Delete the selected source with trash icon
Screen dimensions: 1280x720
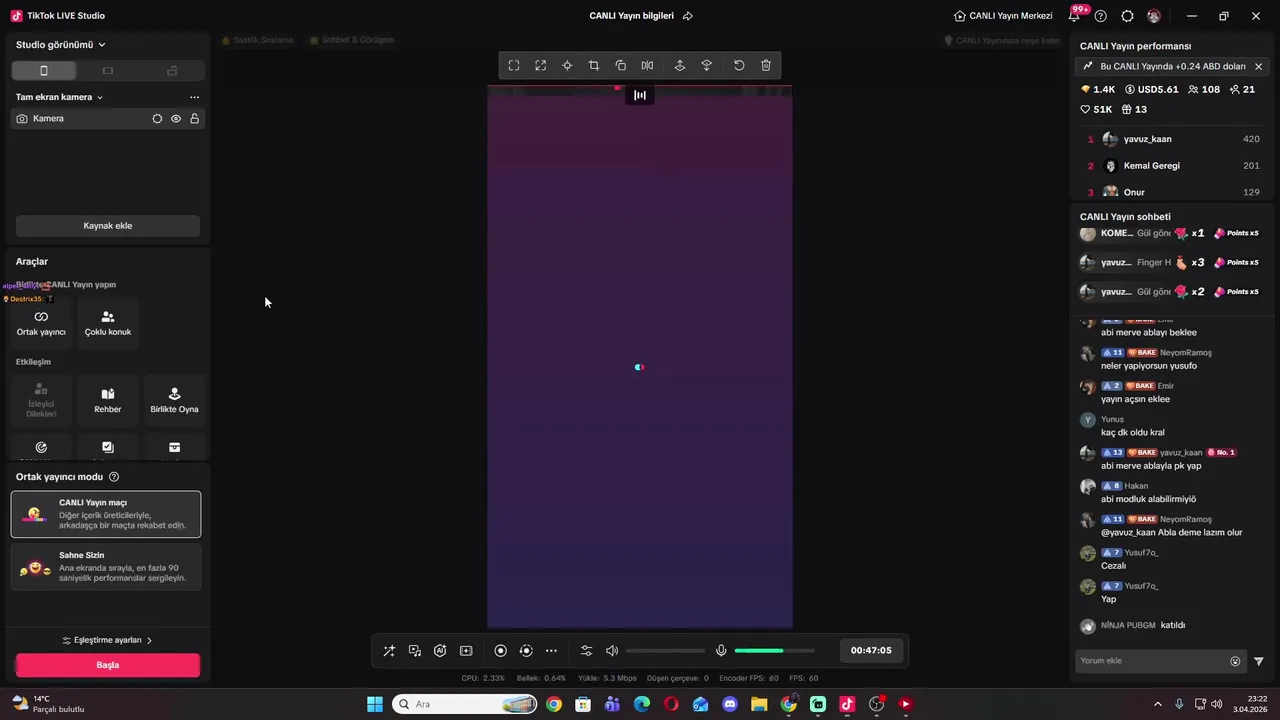pos(766,65)
